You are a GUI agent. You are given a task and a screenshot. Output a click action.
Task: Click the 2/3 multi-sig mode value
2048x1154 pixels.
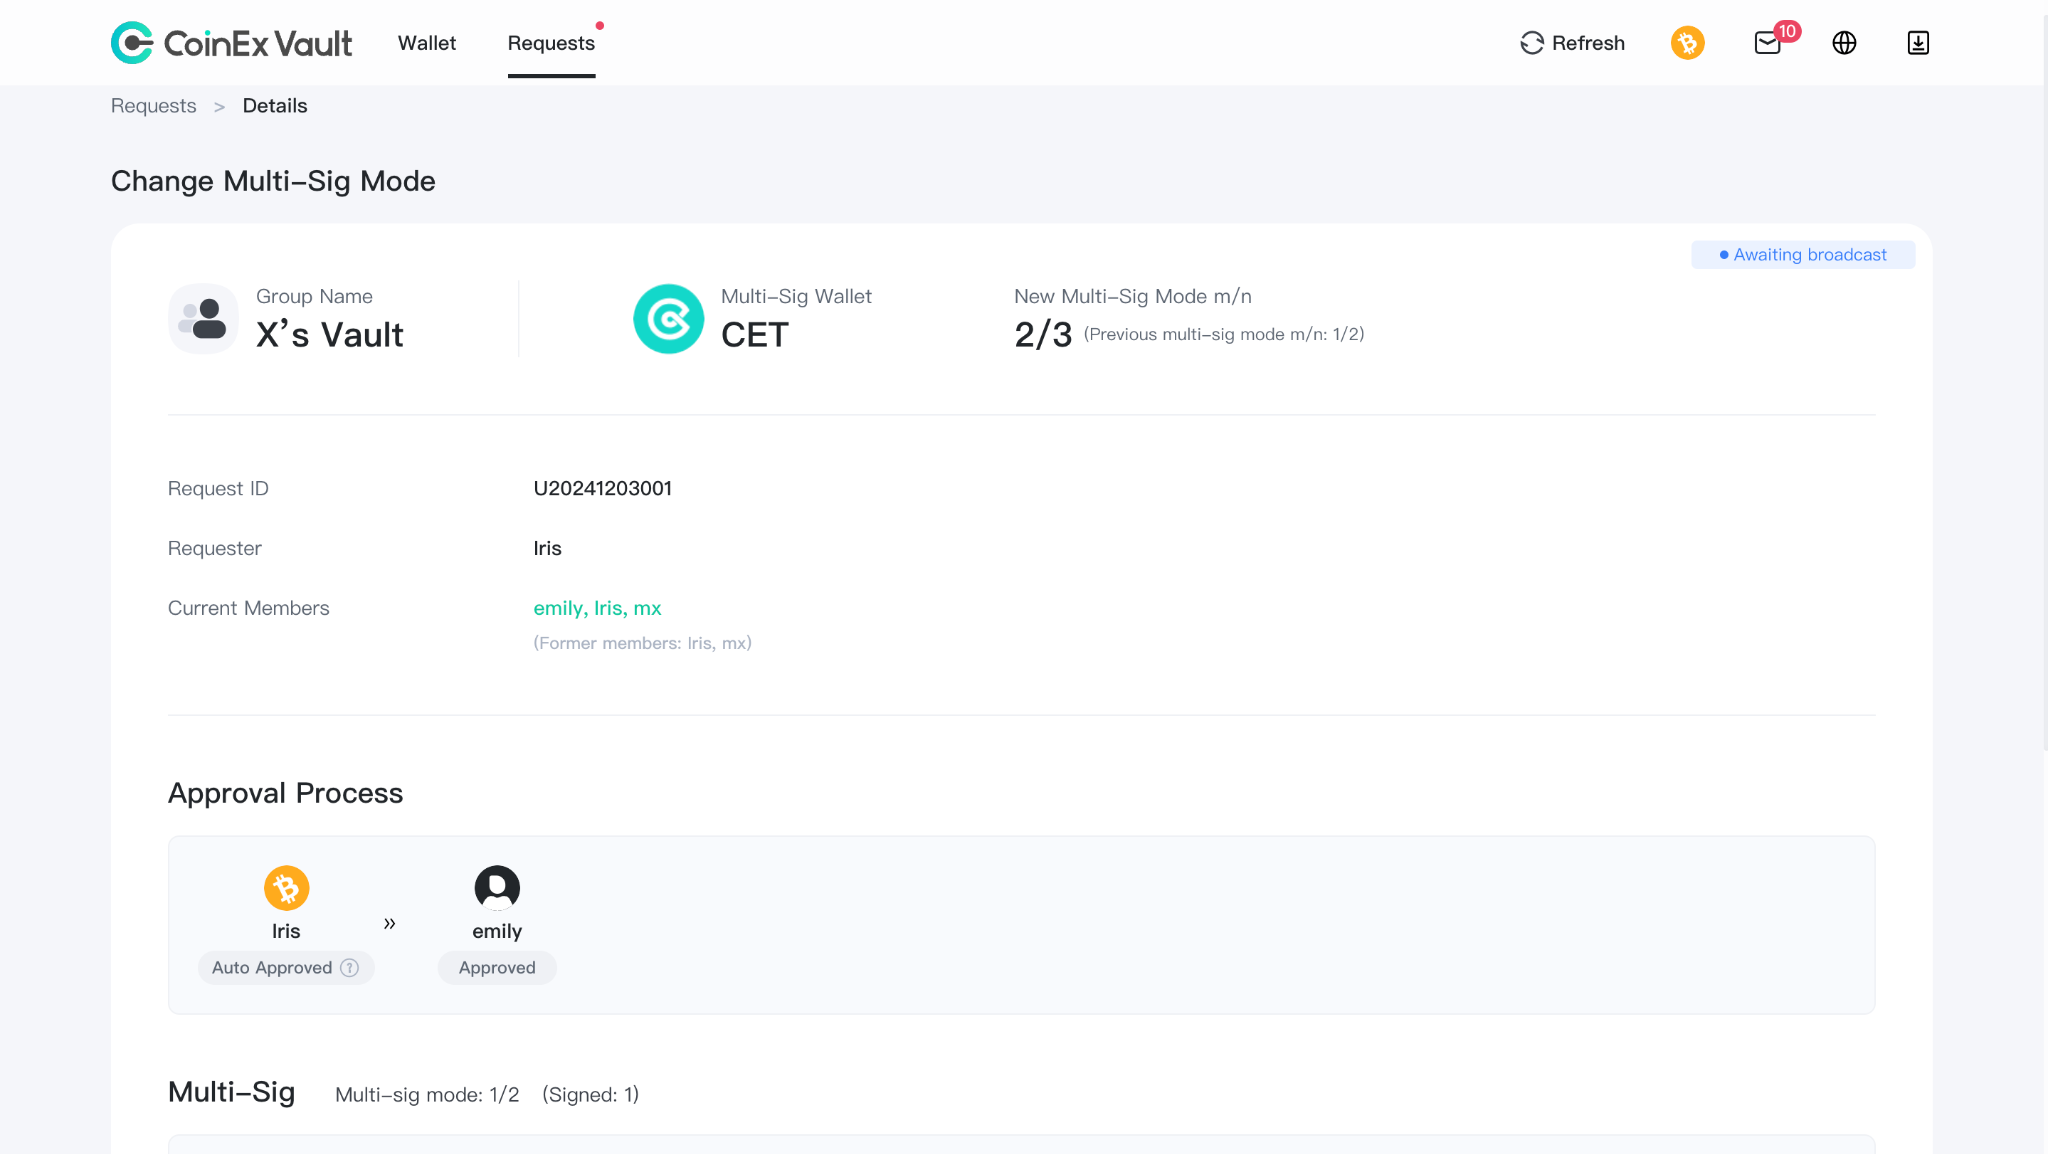point(1043,335)
